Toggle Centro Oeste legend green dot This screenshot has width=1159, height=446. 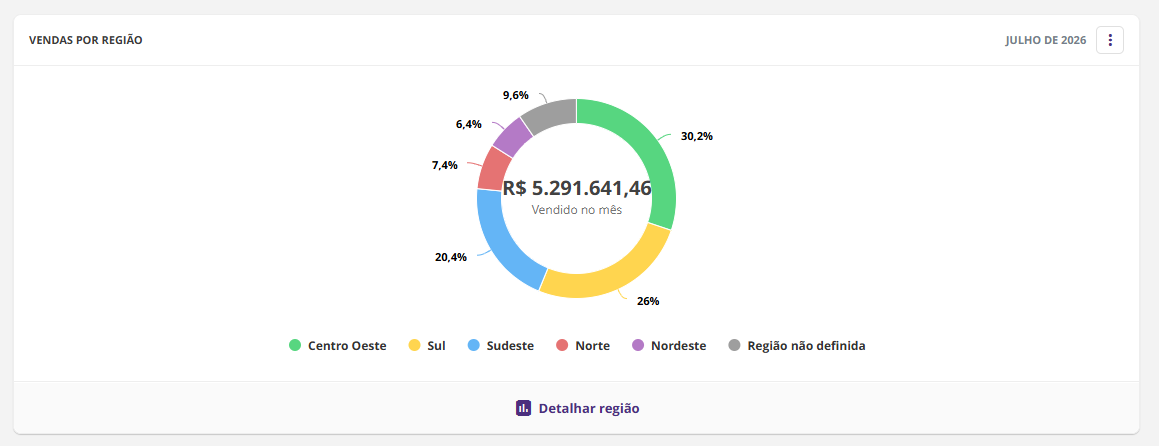[295, 345]
